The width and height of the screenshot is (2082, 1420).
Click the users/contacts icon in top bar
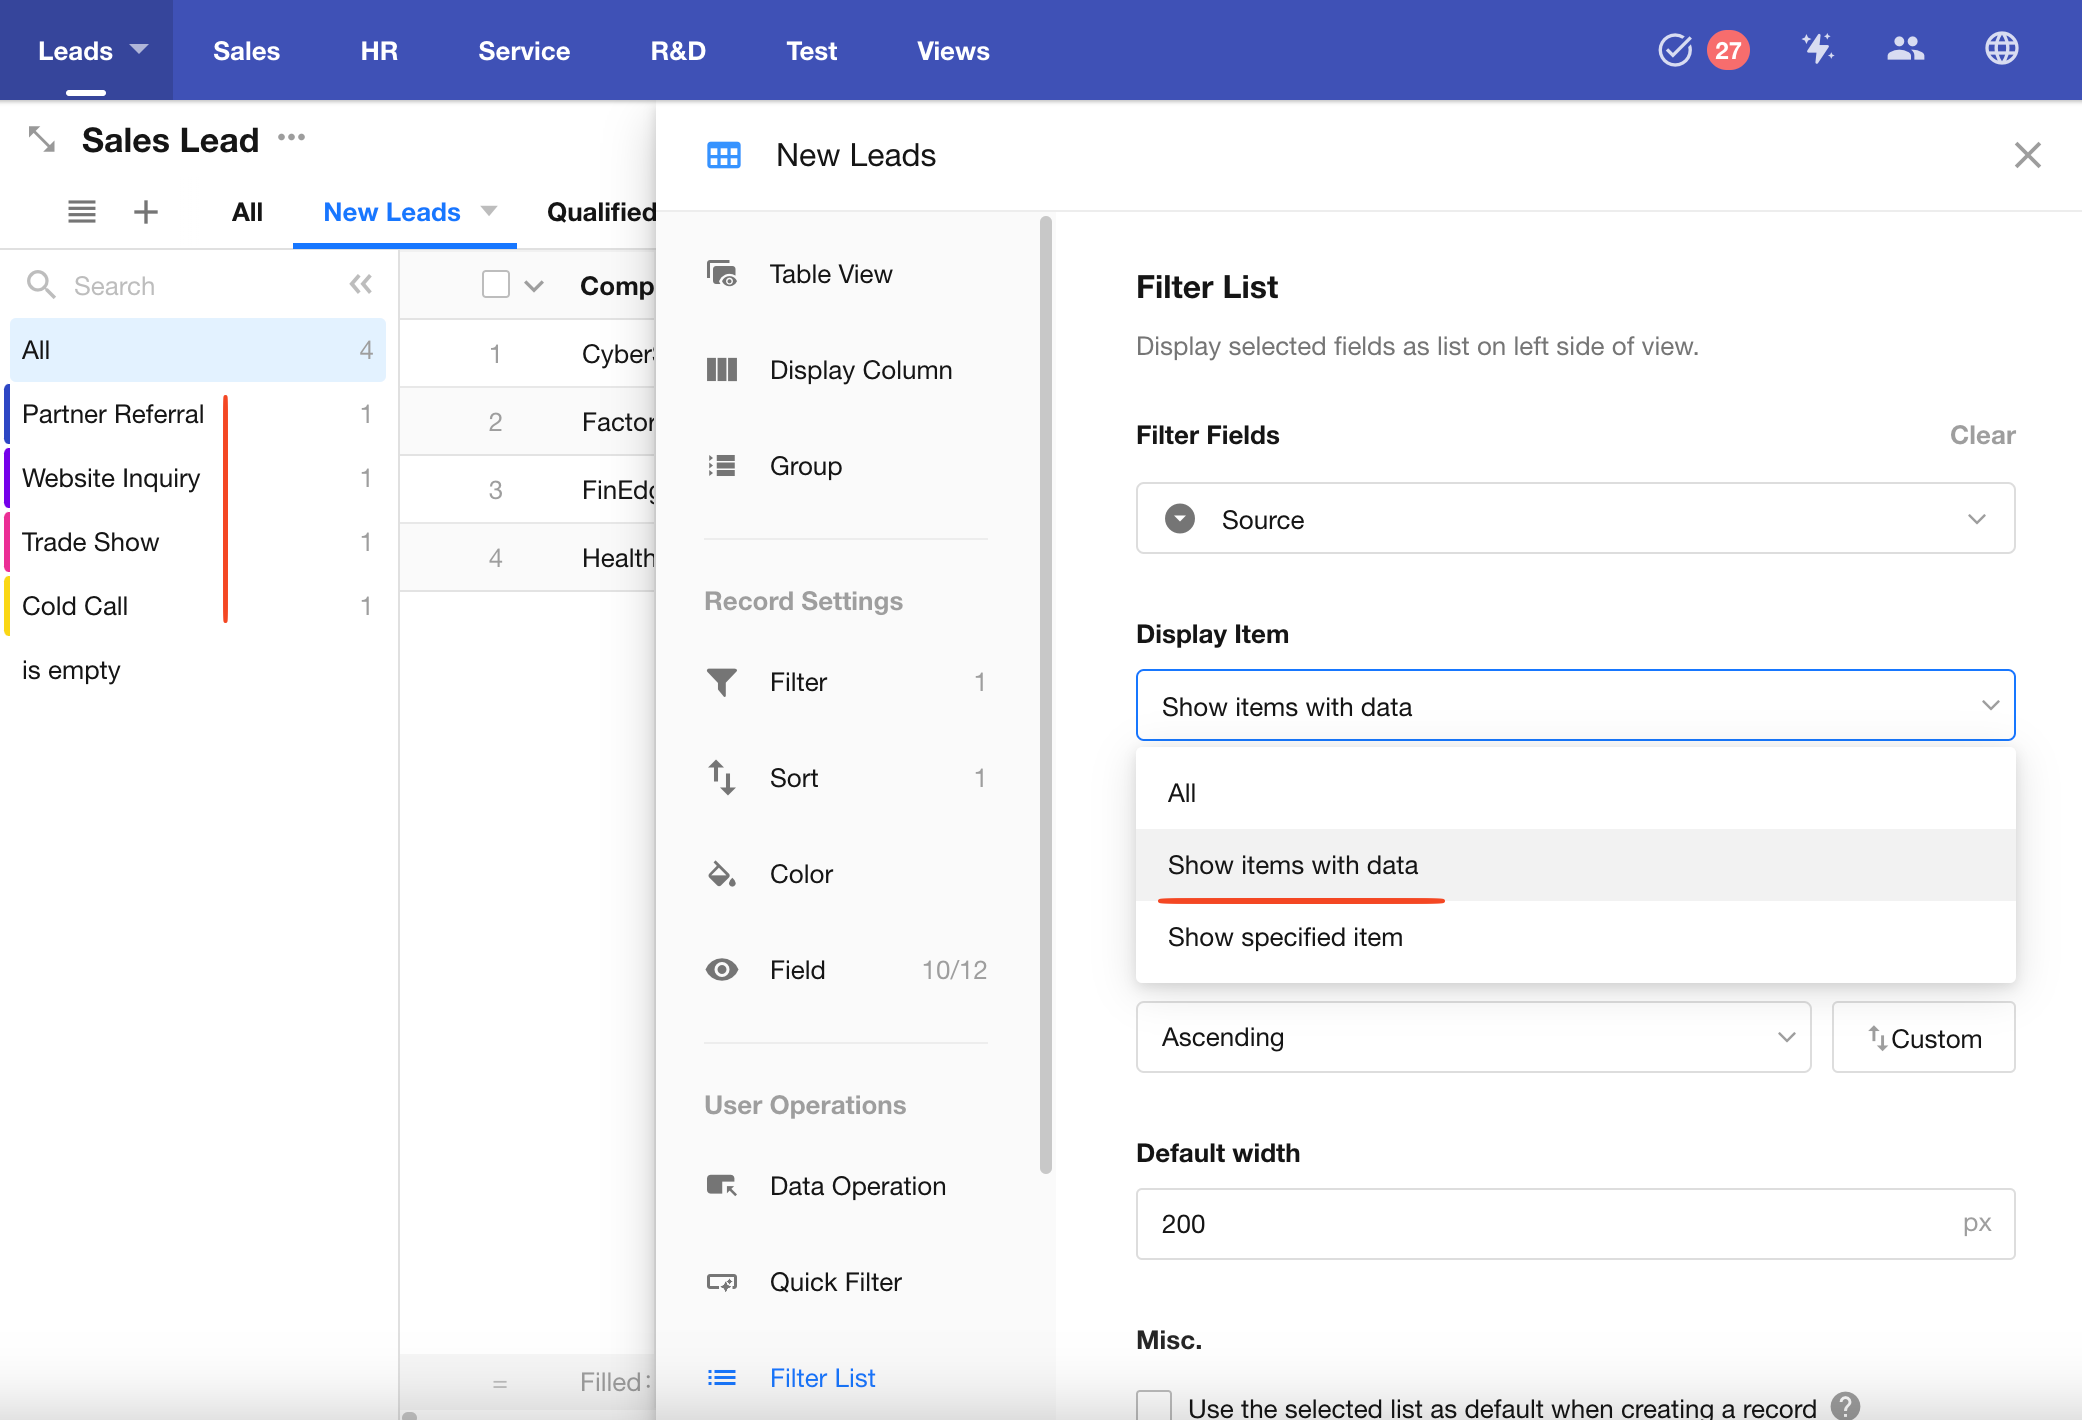coord(1905,49)
